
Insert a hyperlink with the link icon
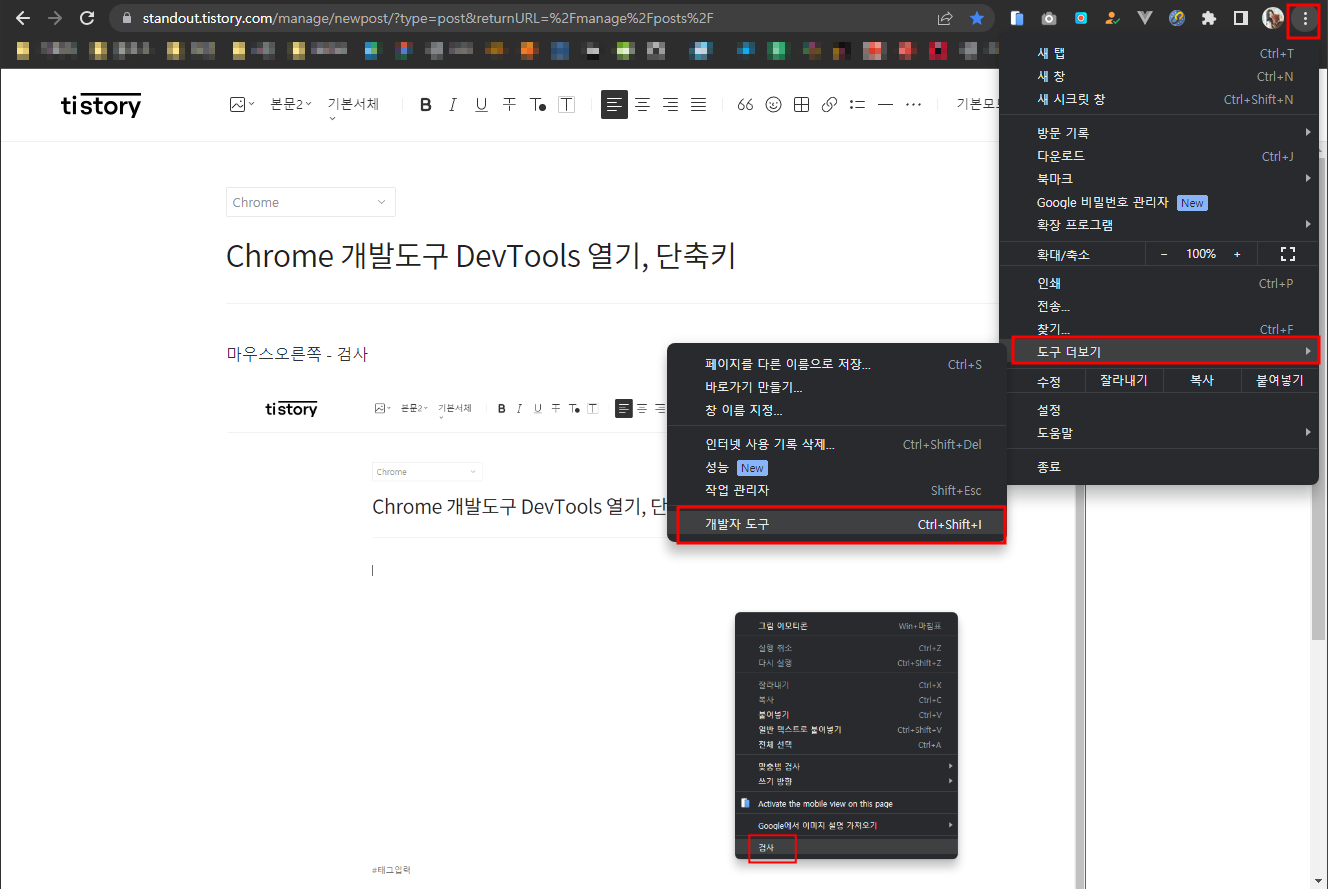click(829, 104)
